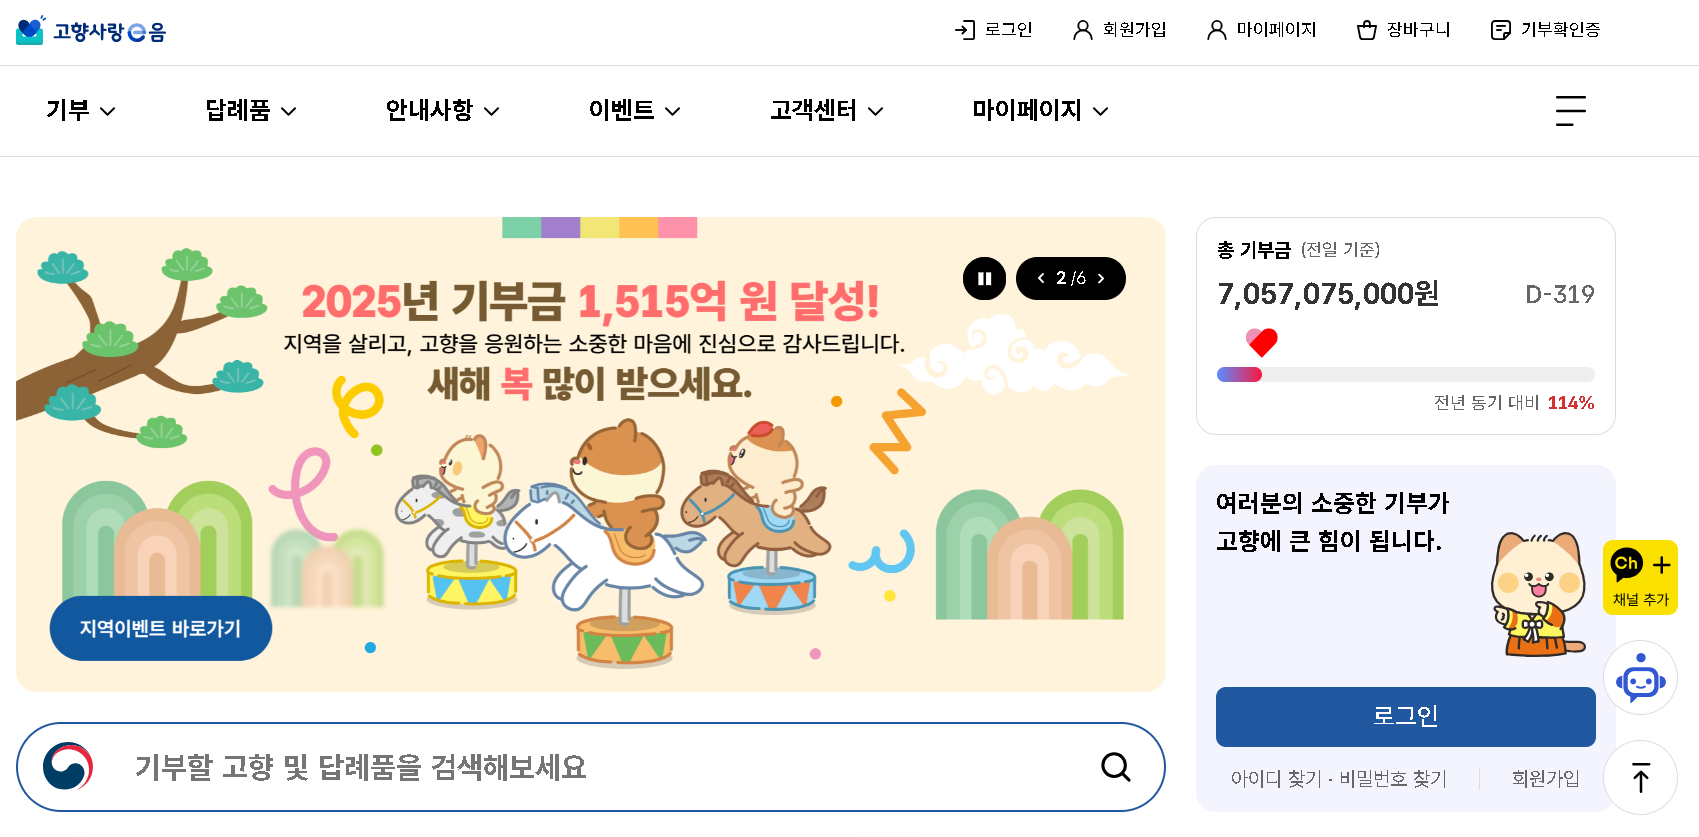The height and width of the screenshot is (837, 1699).
Task: Expand the 답례품 dropdown menu
Action: 250,111
